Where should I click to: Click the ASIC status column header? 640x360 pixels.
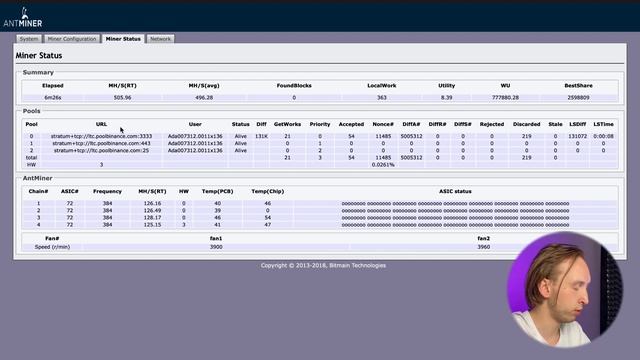click(455, 191)
